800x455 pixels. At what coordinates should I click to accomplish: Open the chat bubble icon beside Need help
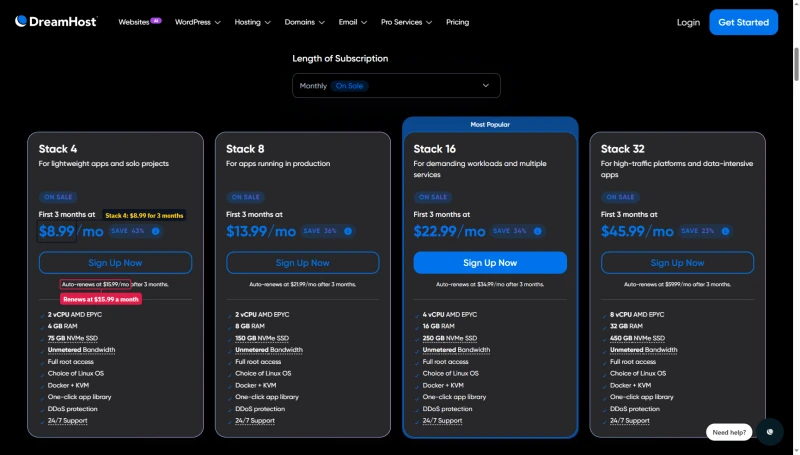point(769,432)
